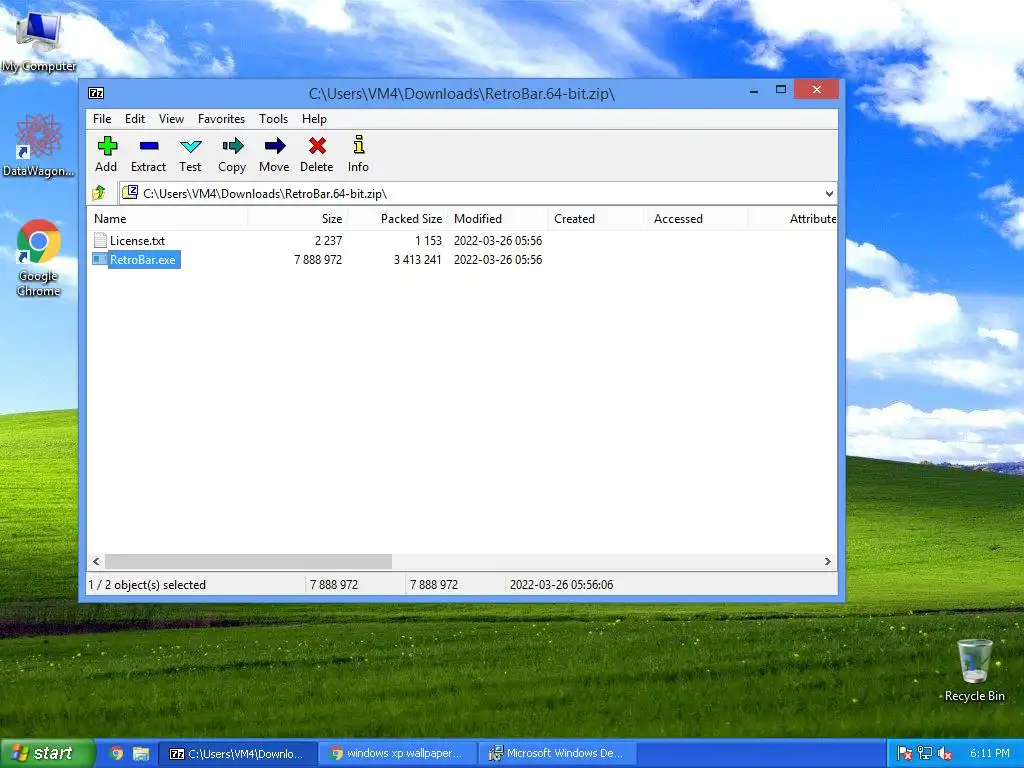Screen dimensions: 1024x768
Task: Click the muted volume tray icon
Action: (944, 754)
